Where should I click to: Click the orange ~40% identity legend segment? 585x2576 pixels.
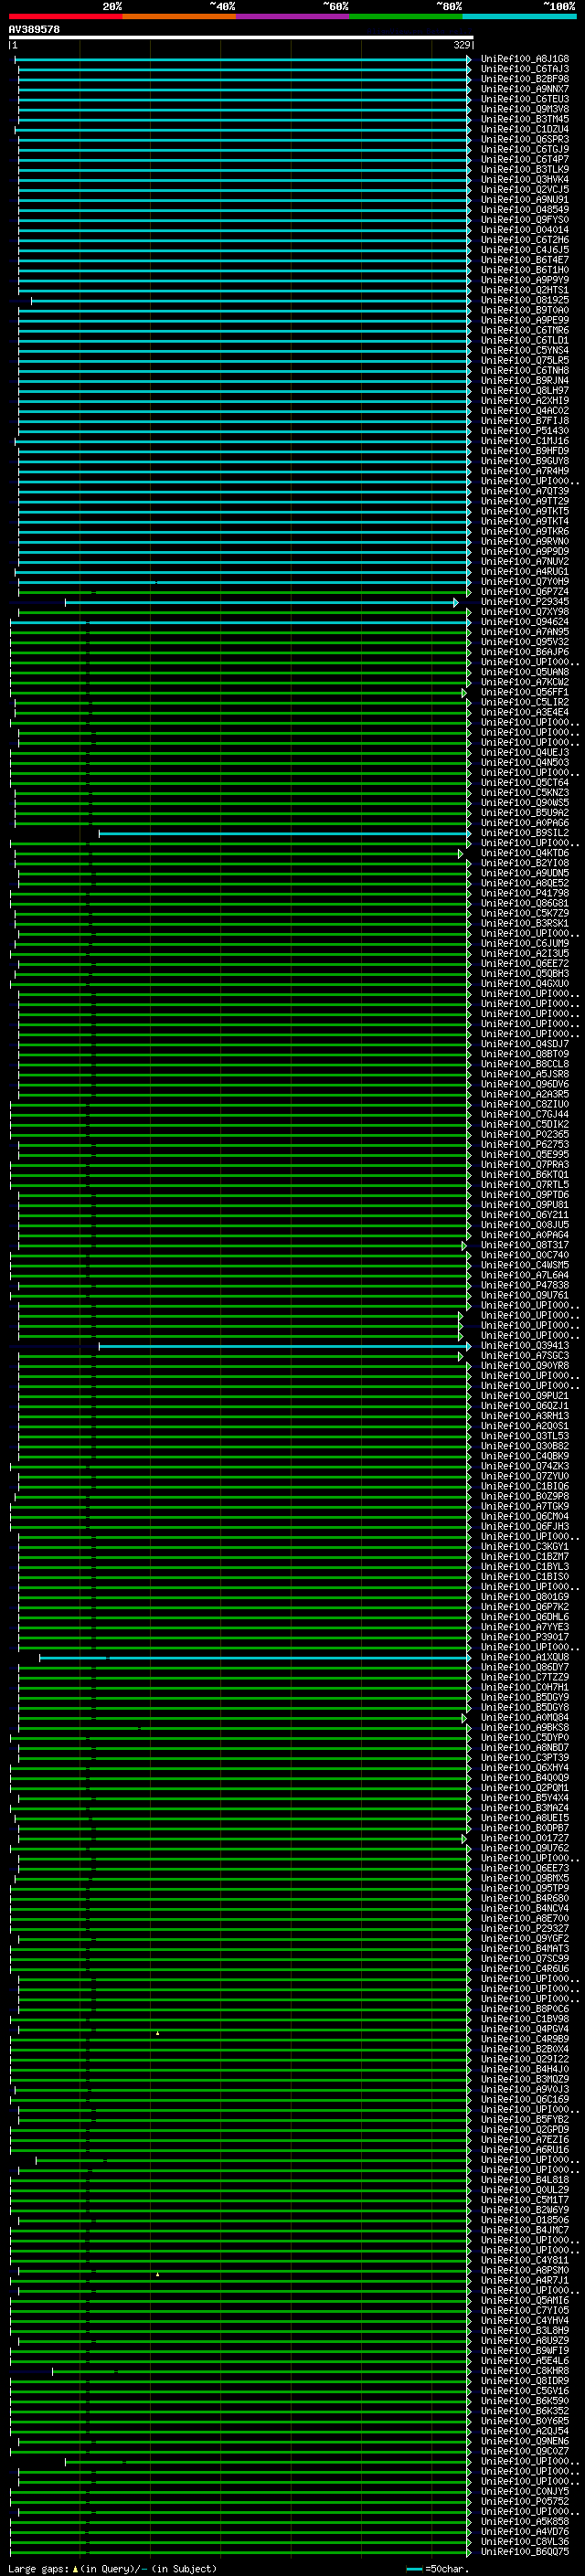click(179, 16)
